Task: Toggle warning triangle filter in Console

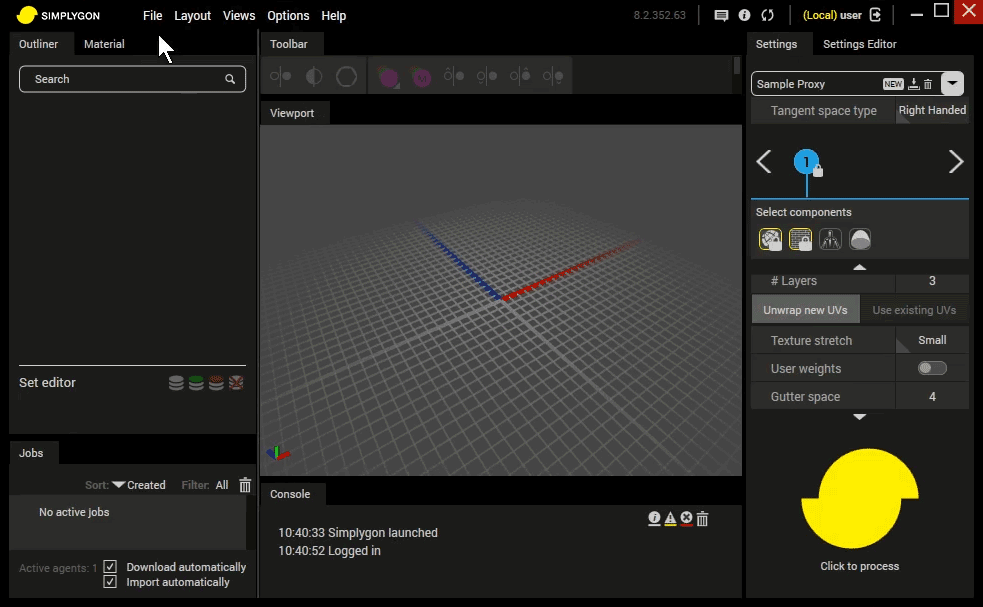Action: [x=670, y=519]
